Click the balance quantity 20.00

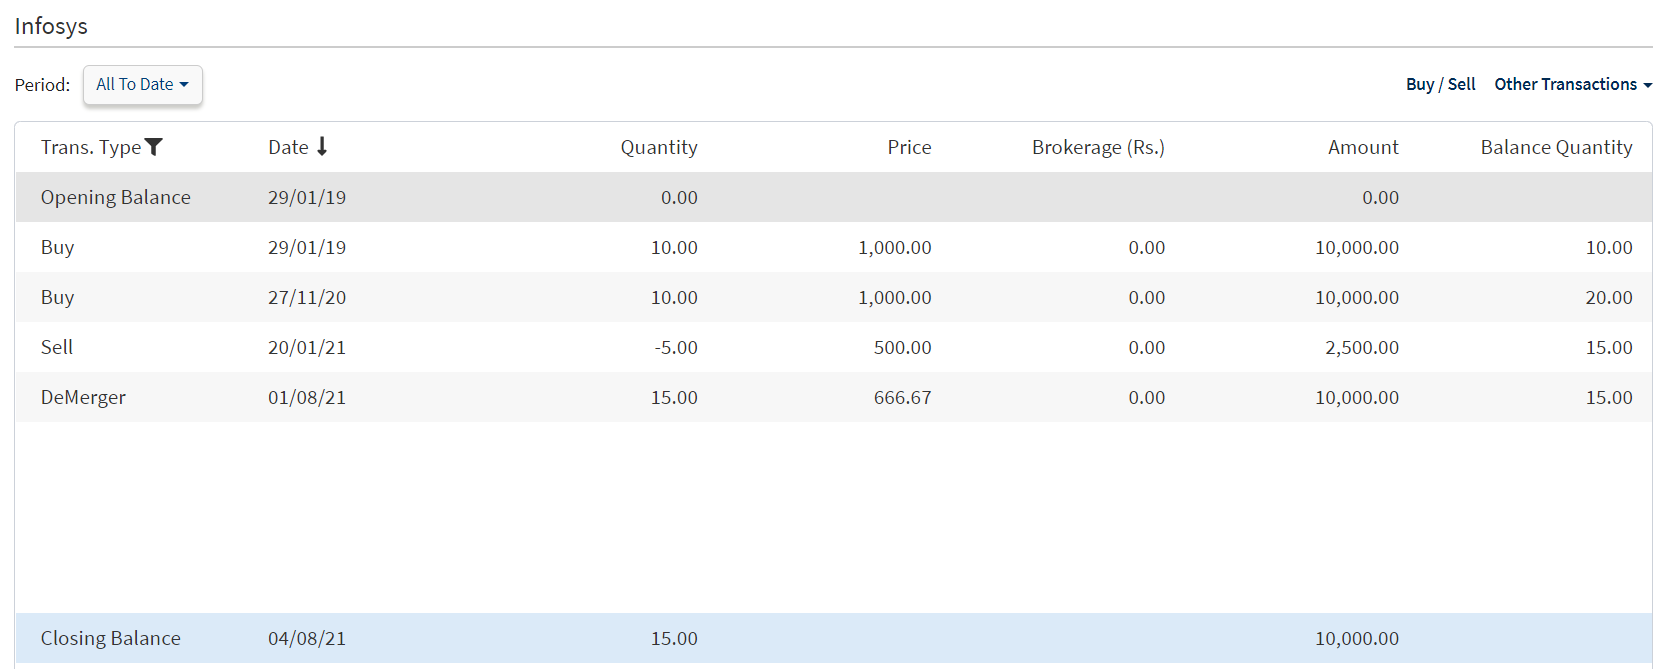point(1609,297)
